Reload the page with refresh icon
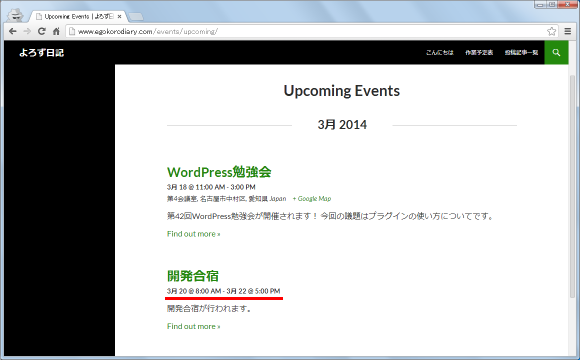 point(42,31)
